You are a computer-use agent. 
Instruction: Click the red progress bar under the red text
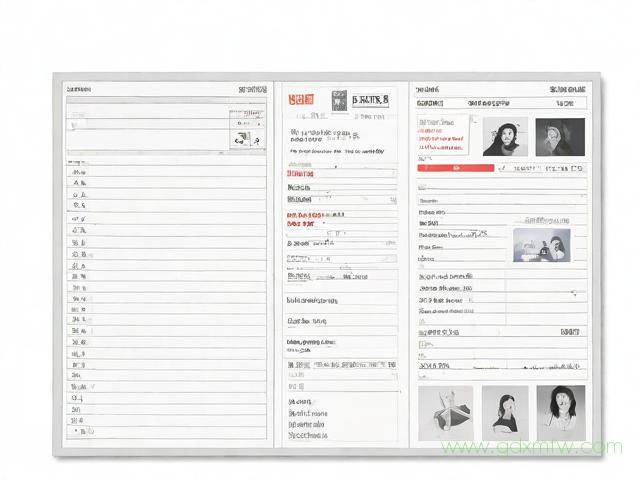click(456, 168)
